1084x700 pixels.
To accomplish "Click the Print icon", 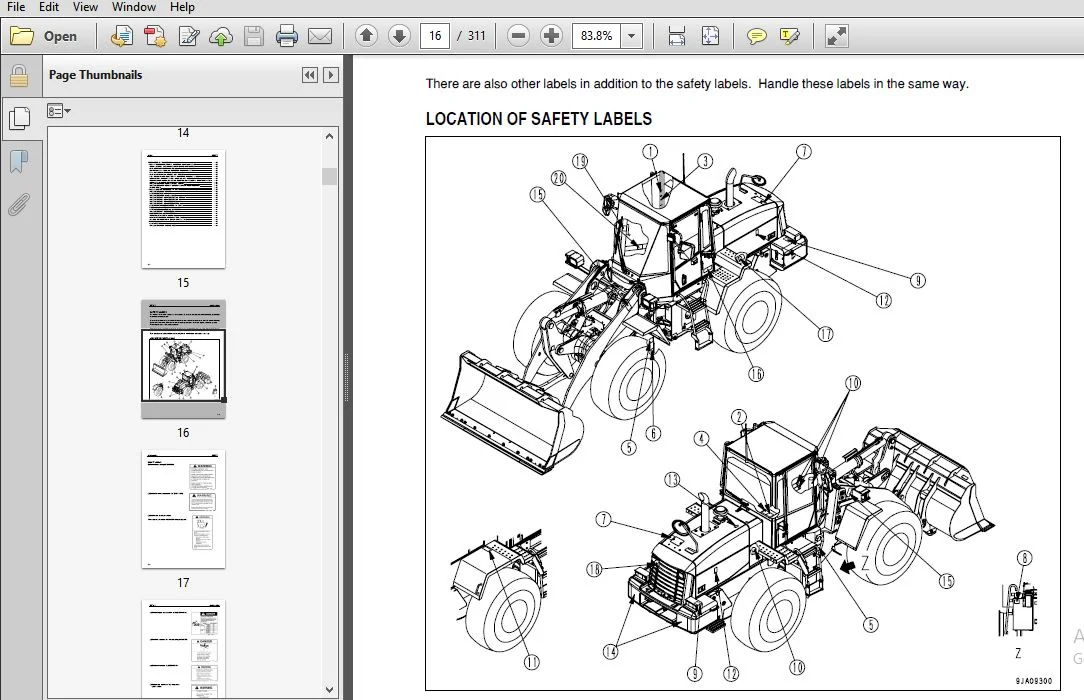I will point(286,36).
